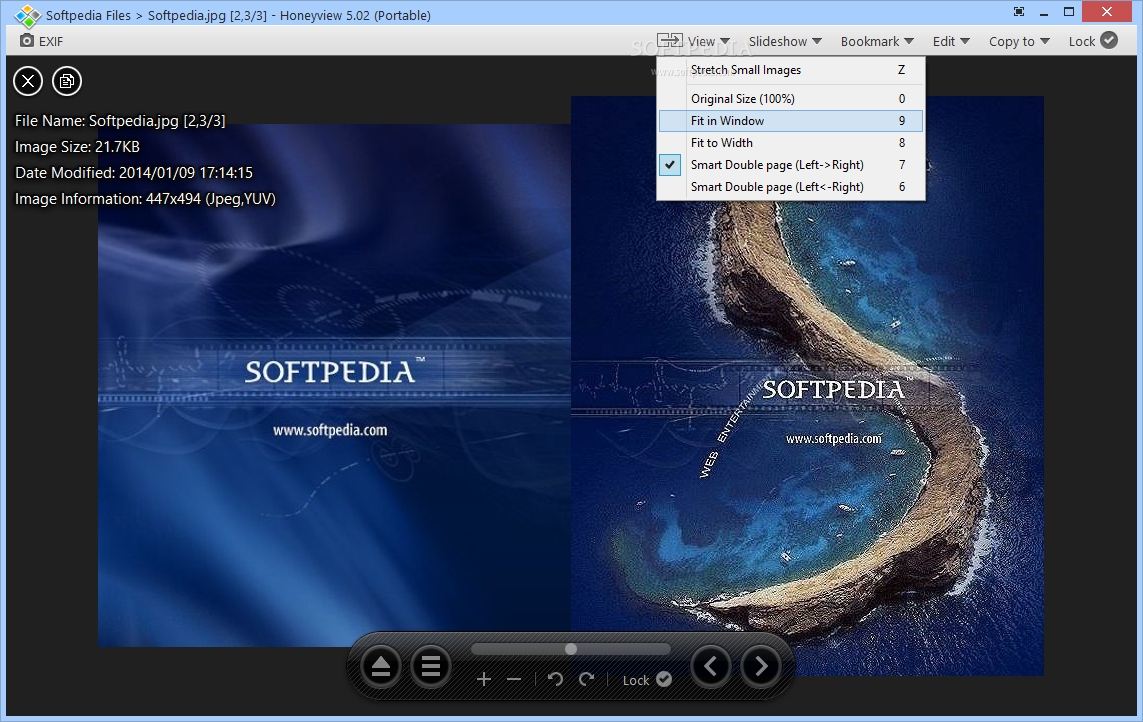Rotate image clockwise

point(587,680)
